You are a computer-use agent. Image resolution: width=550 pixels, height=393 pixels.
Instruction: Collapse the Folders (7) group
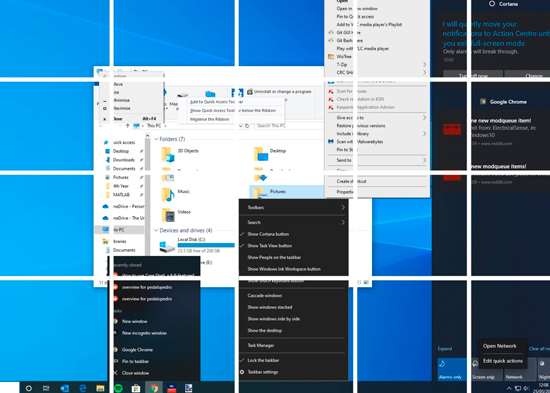156,139
